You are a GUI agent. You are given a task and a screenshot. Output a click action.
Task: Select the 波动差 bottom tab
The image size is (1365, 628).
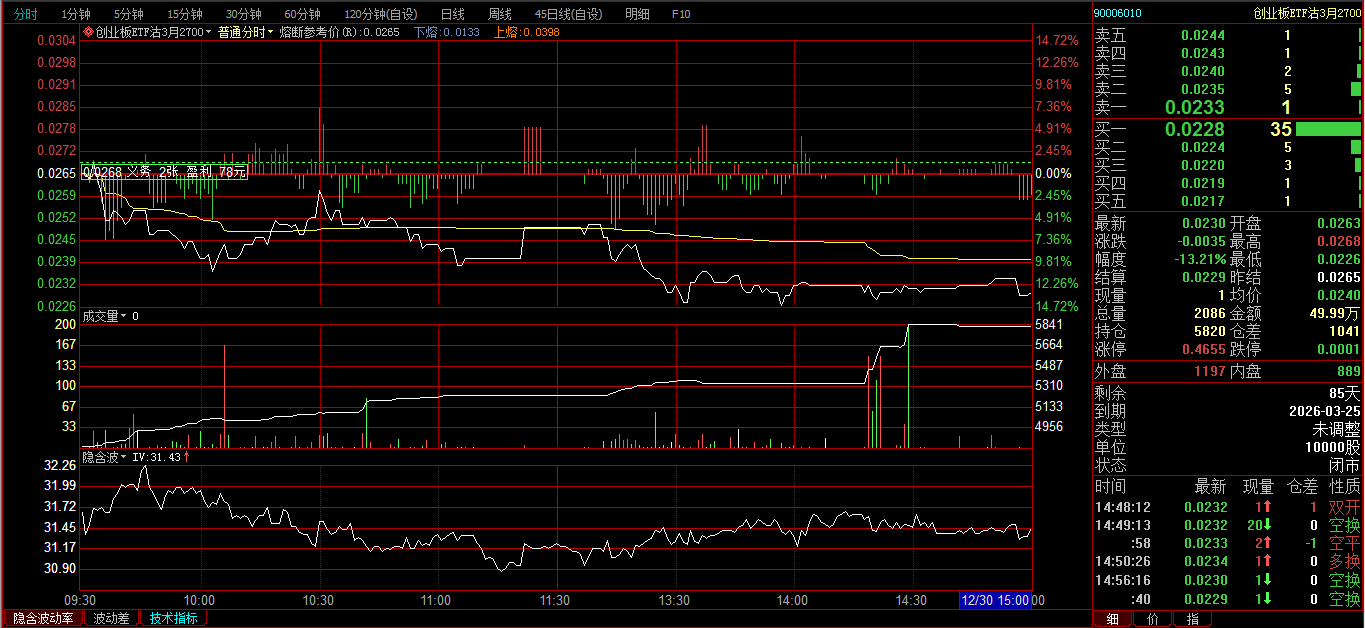pyautogui.click(x=111, y=618)
